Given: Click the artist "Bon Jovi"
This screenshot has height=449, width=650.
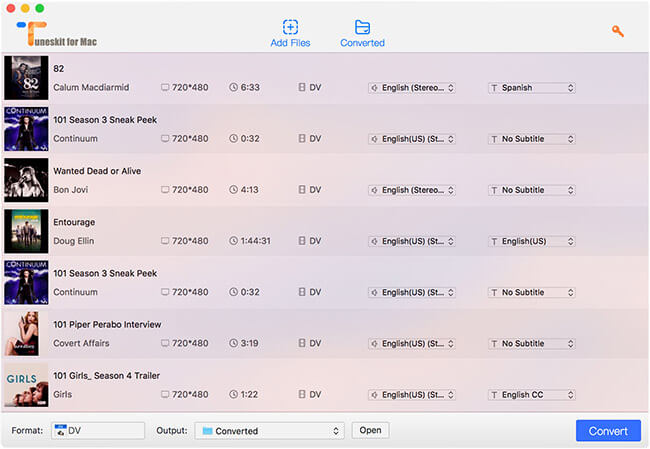Looking at the screenshot, I should pos(70,190).
